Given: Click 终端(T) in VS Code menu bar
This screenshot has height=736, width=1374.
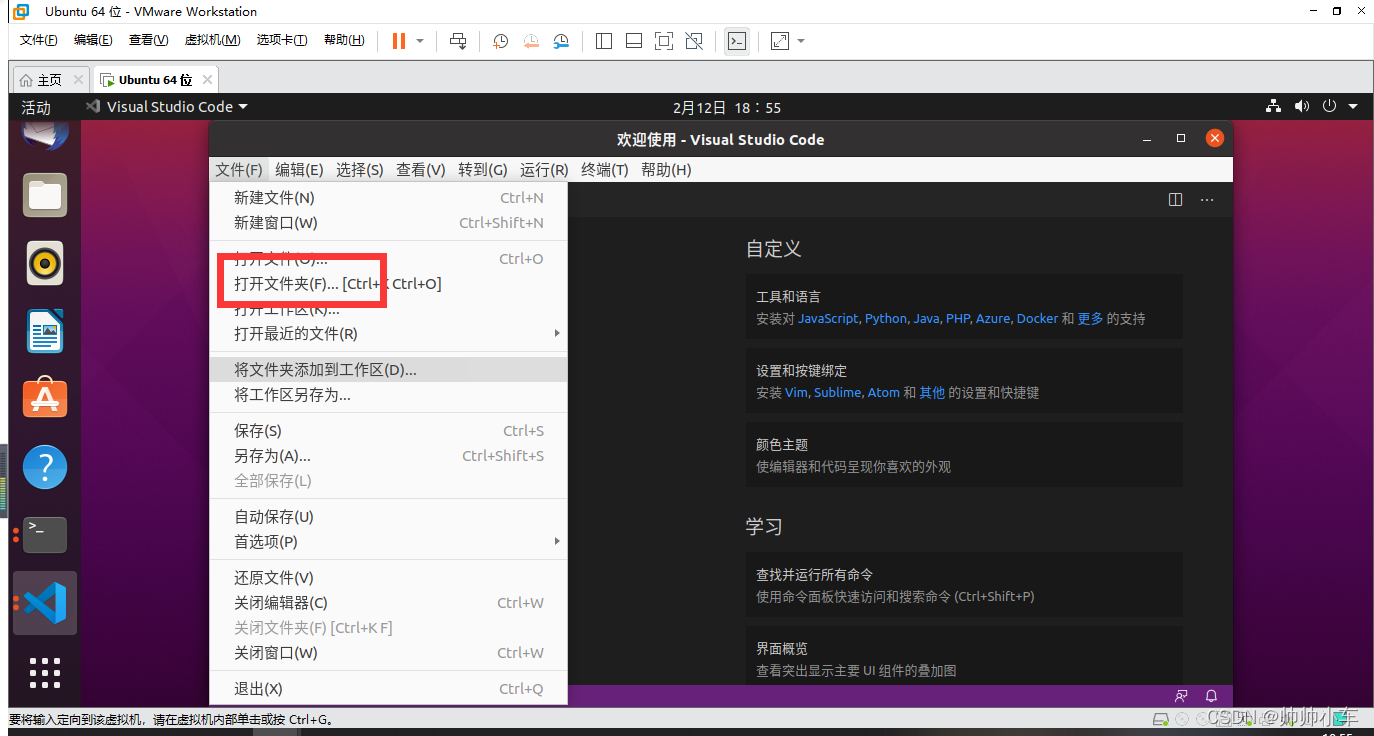Looking at the screenshot, I should pyautogui.click(x=604, y=170).
